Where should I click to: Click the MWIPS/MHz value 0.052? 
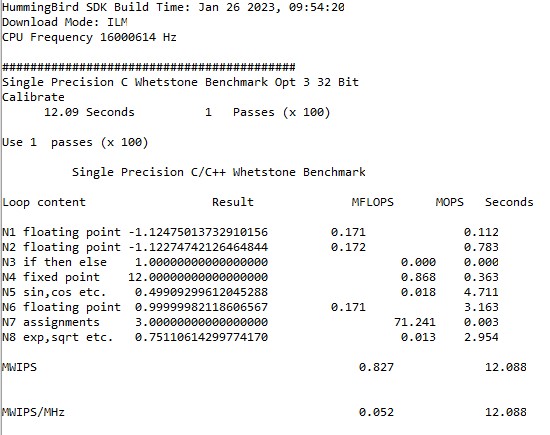click(x=376, y=412)
